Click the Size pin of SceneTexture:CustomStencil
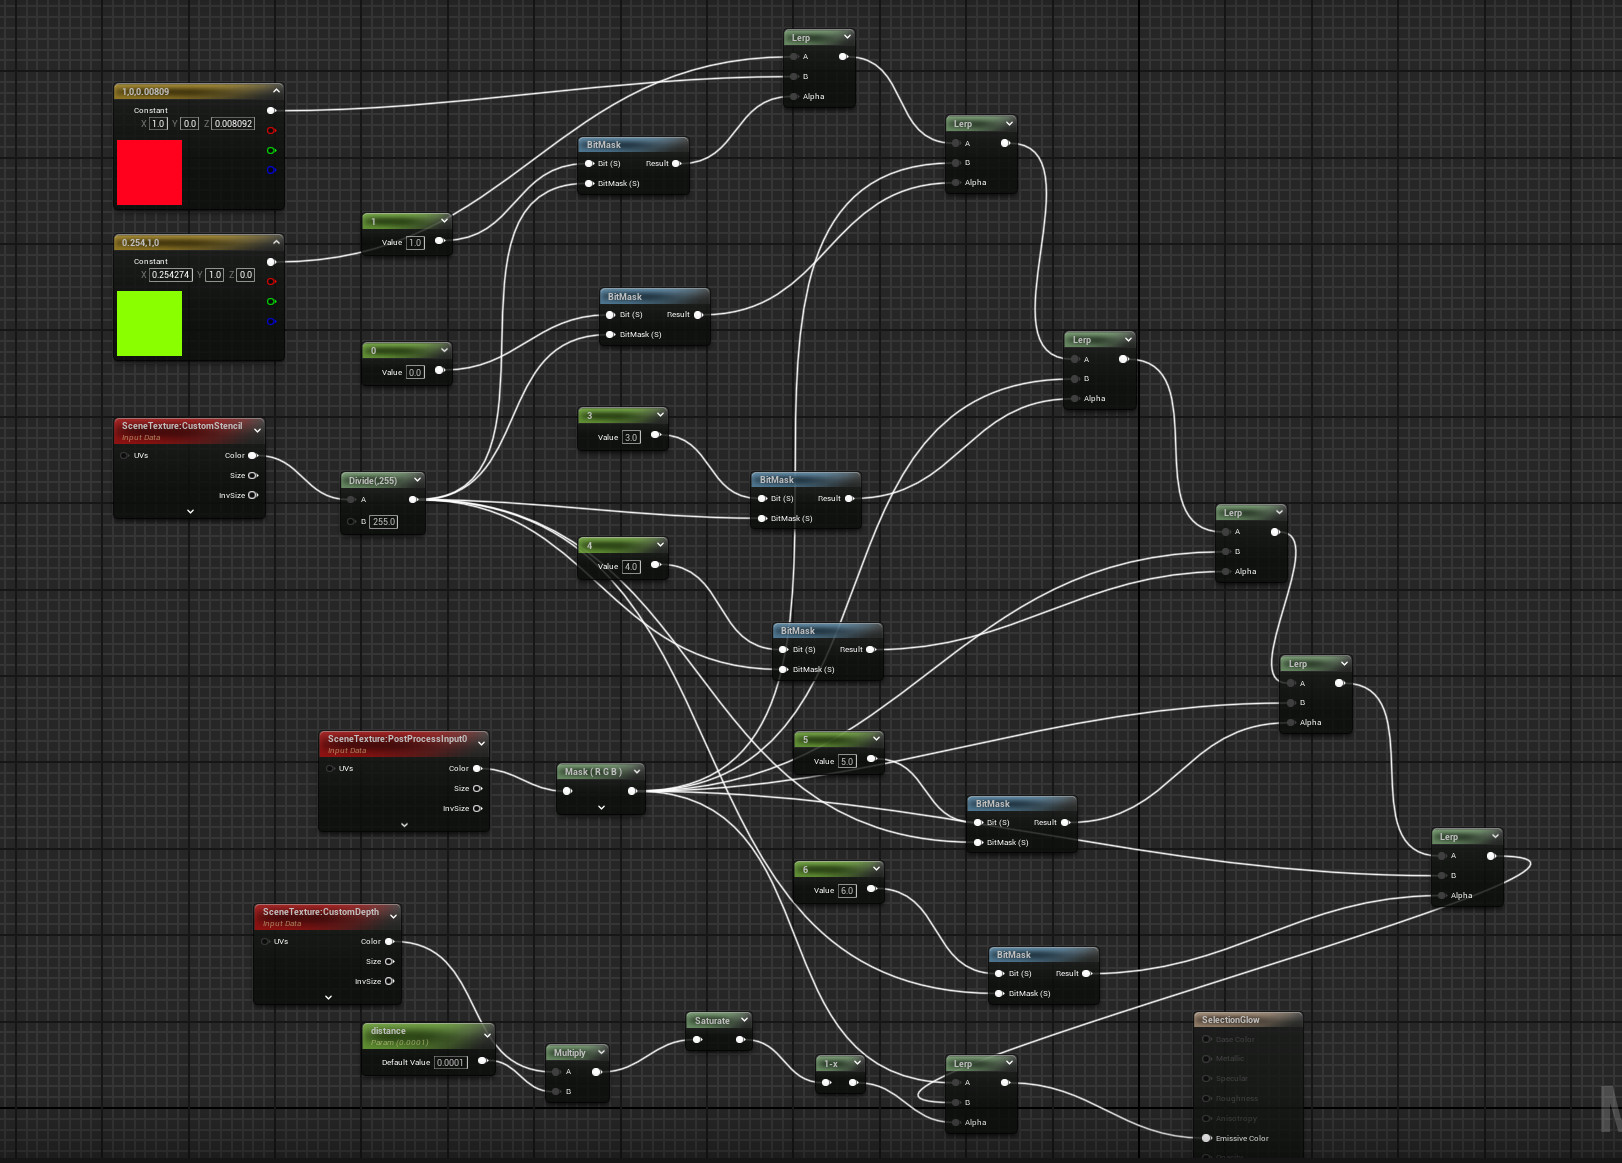Screen dimensions: 1622x1163 pos(253,476)
